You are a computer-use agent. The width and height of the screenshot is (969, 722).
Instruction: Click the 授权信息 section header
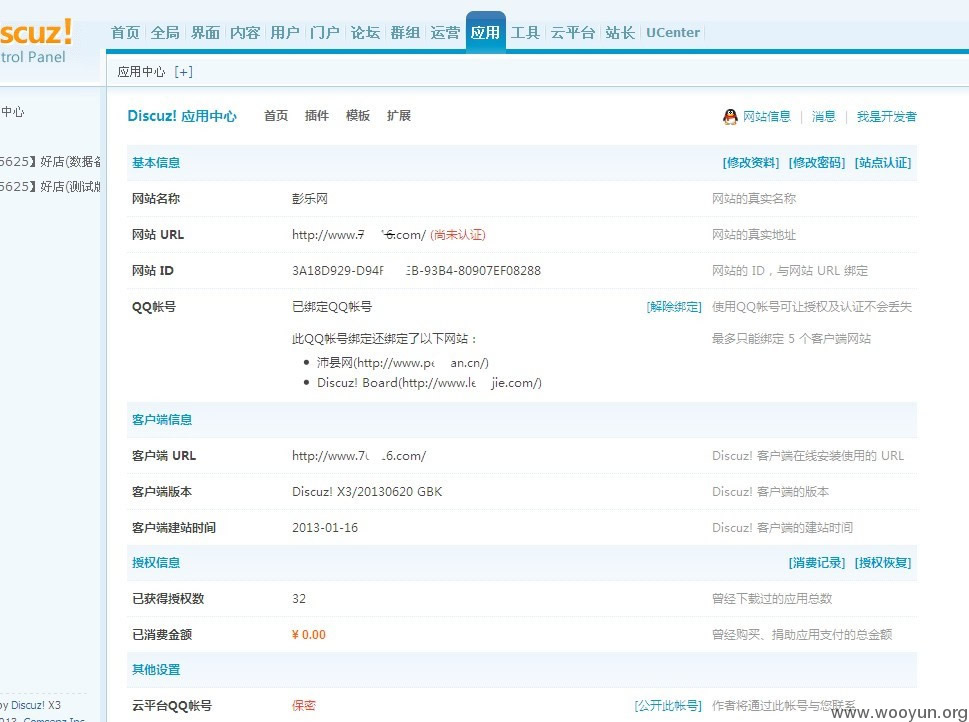point(156,563)
